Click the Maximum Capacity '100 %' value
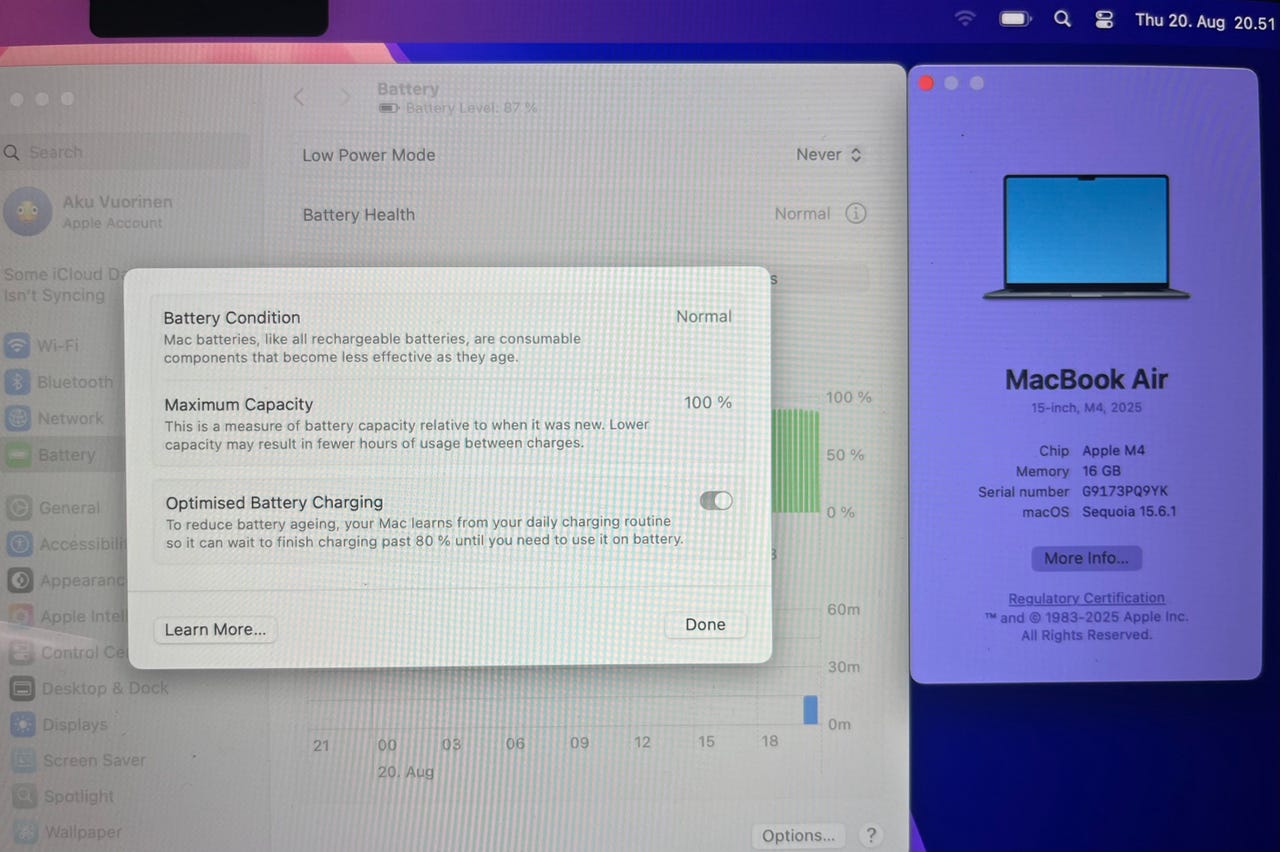Viewport: 1280px width, 852px height. coord(708,402)
